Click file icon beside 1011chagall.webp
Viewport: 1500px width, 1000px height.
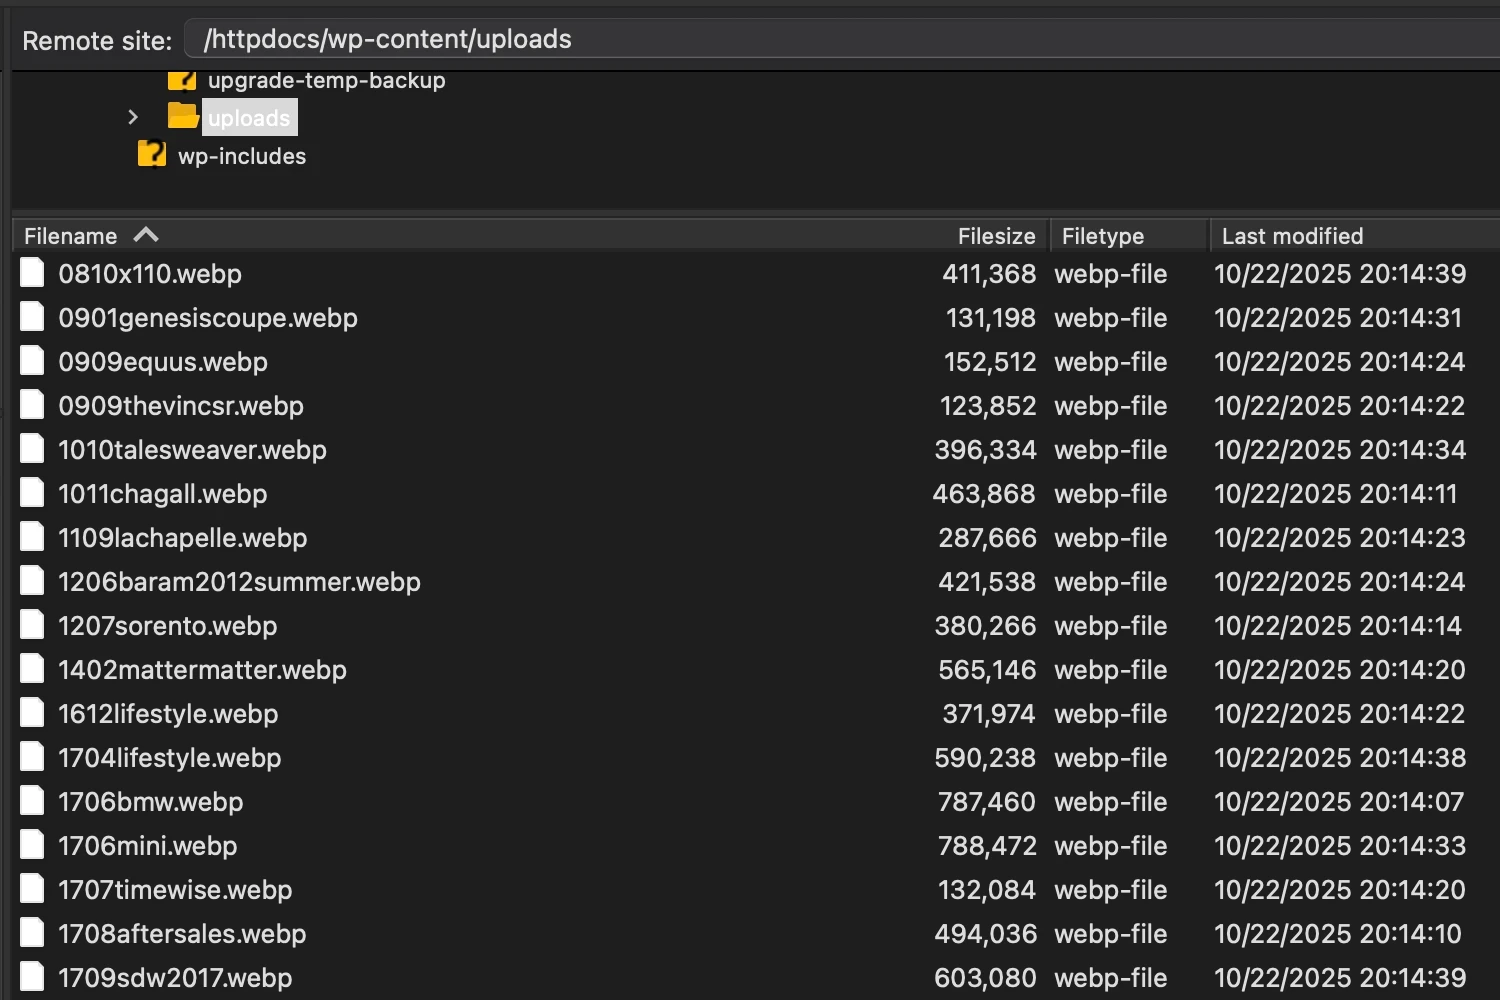[33, 493]
